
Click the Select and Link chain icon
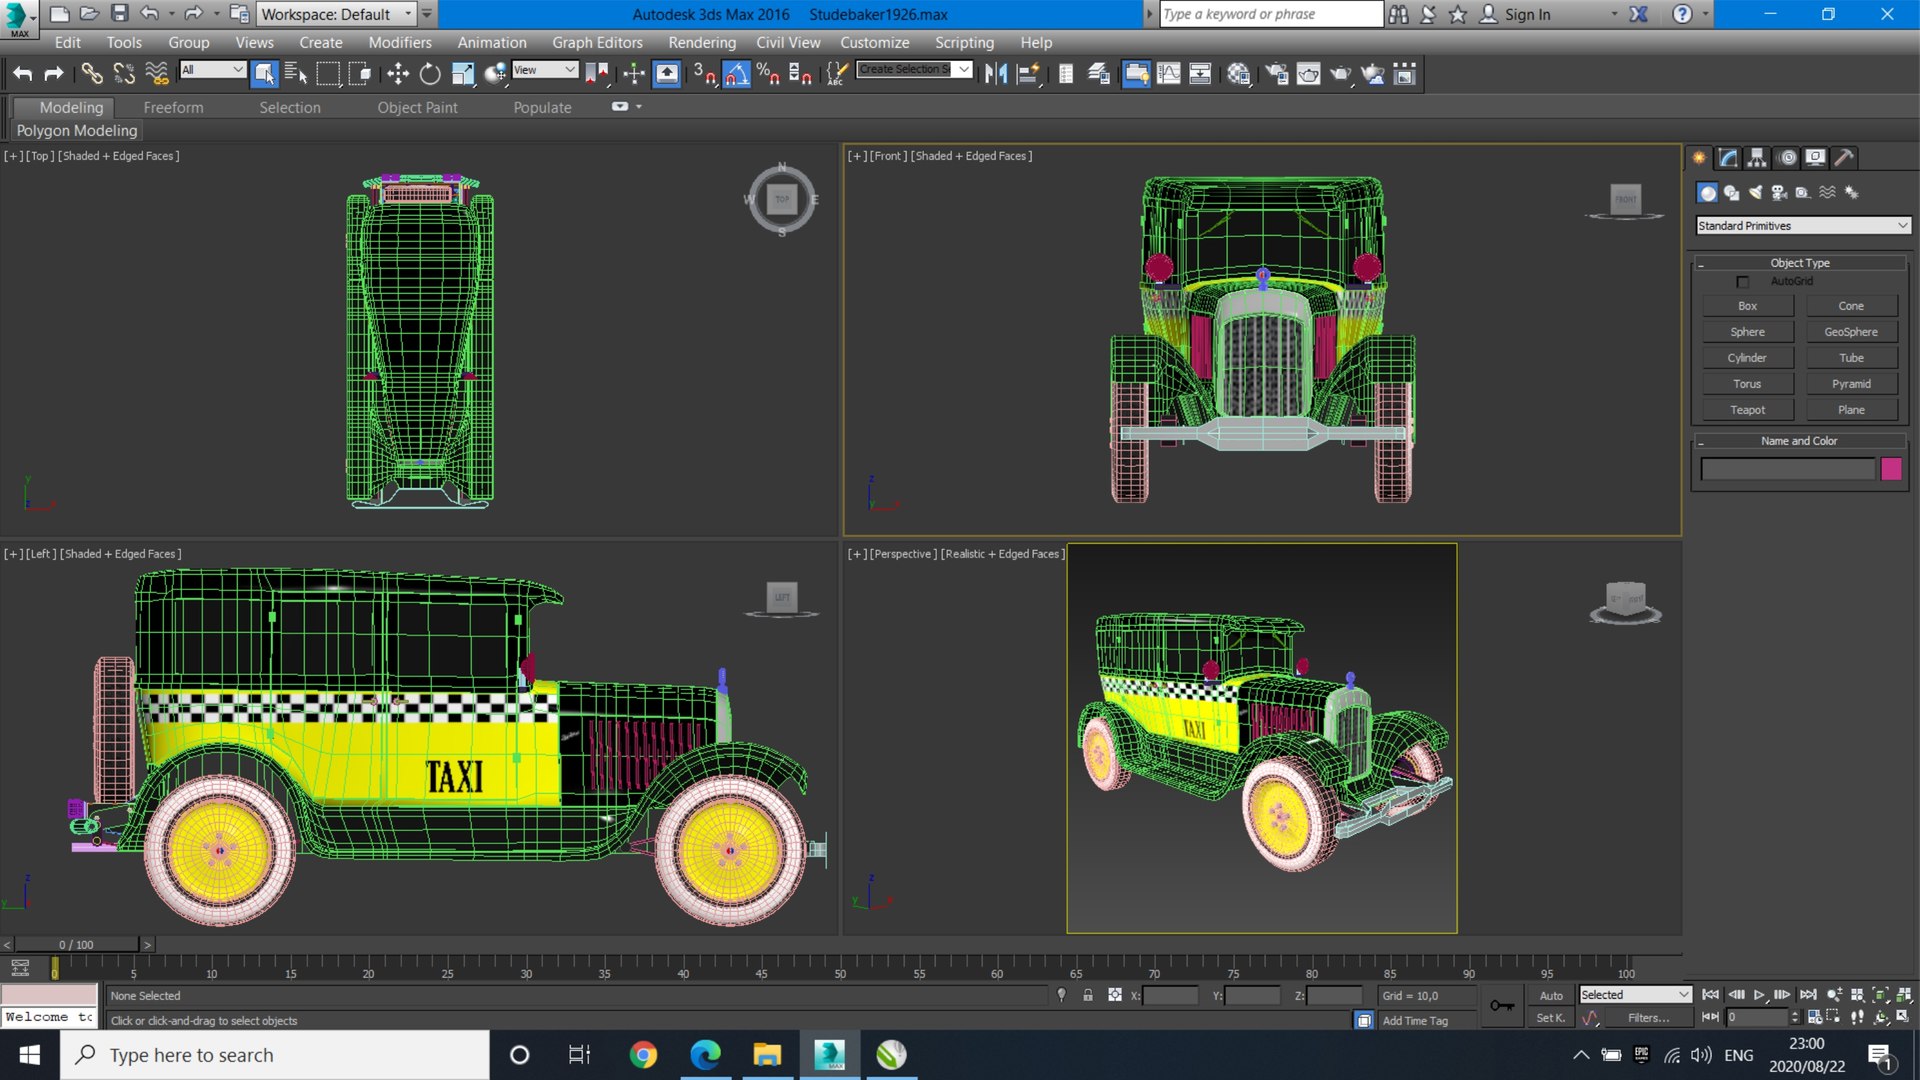click(x=91, y=73)
